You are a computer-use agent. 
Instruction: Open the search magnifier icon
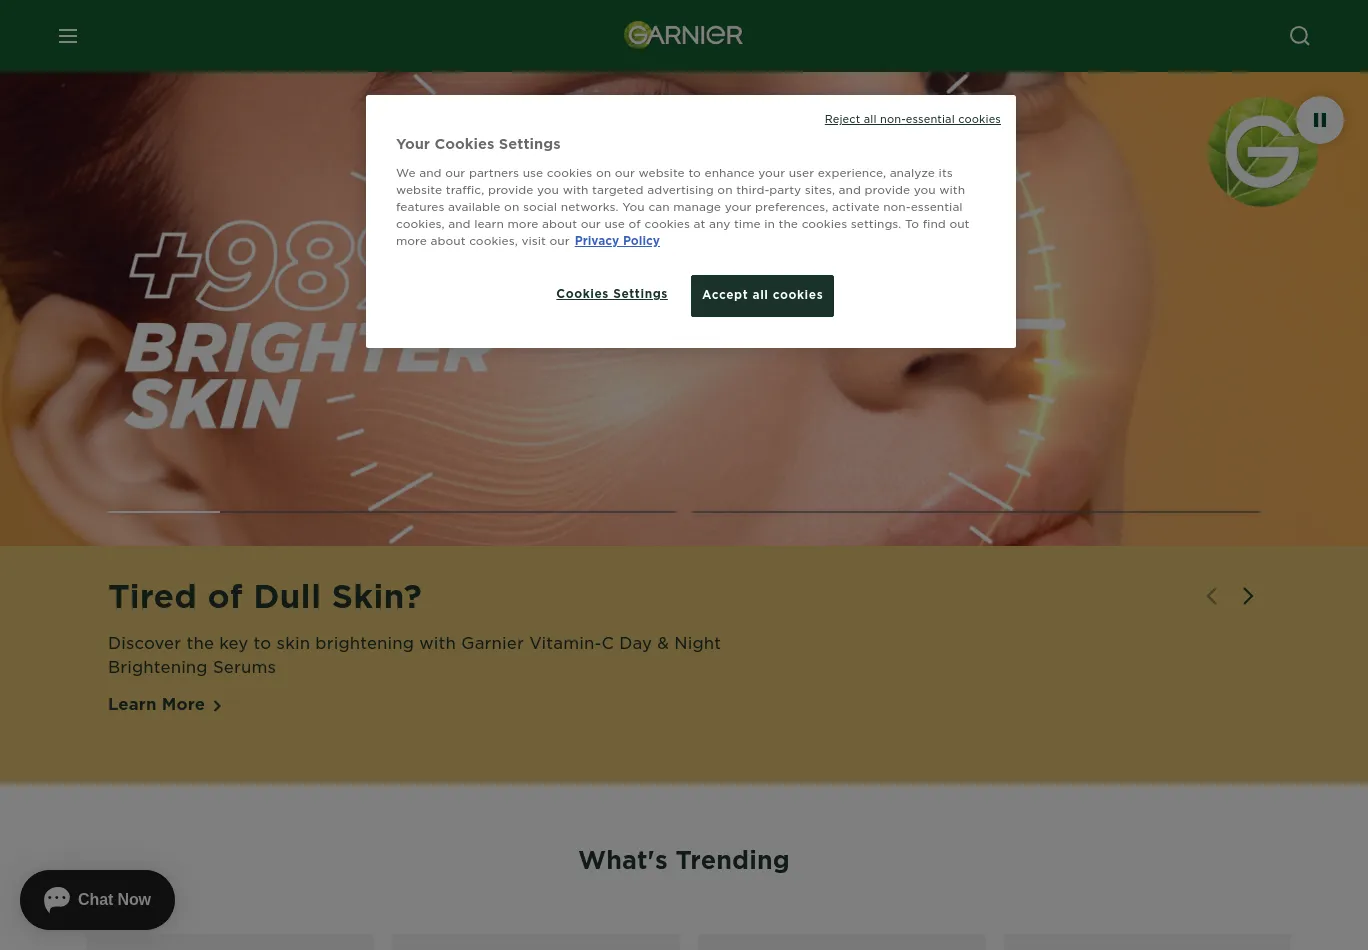point(1299,36)
